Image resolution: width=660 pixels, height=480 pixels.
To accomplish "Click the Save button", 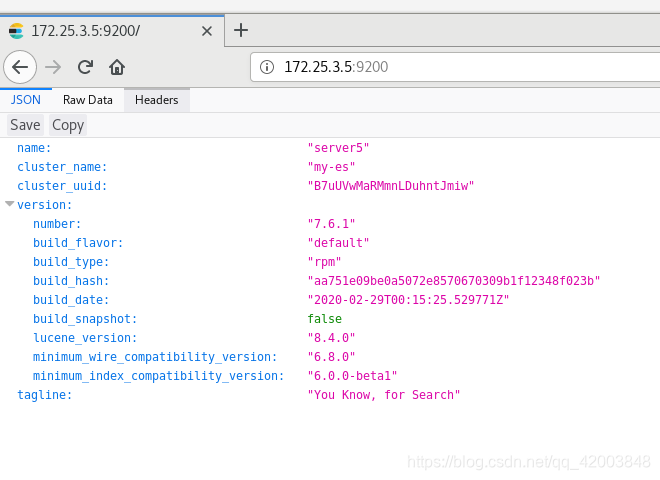I will point(25,125).
